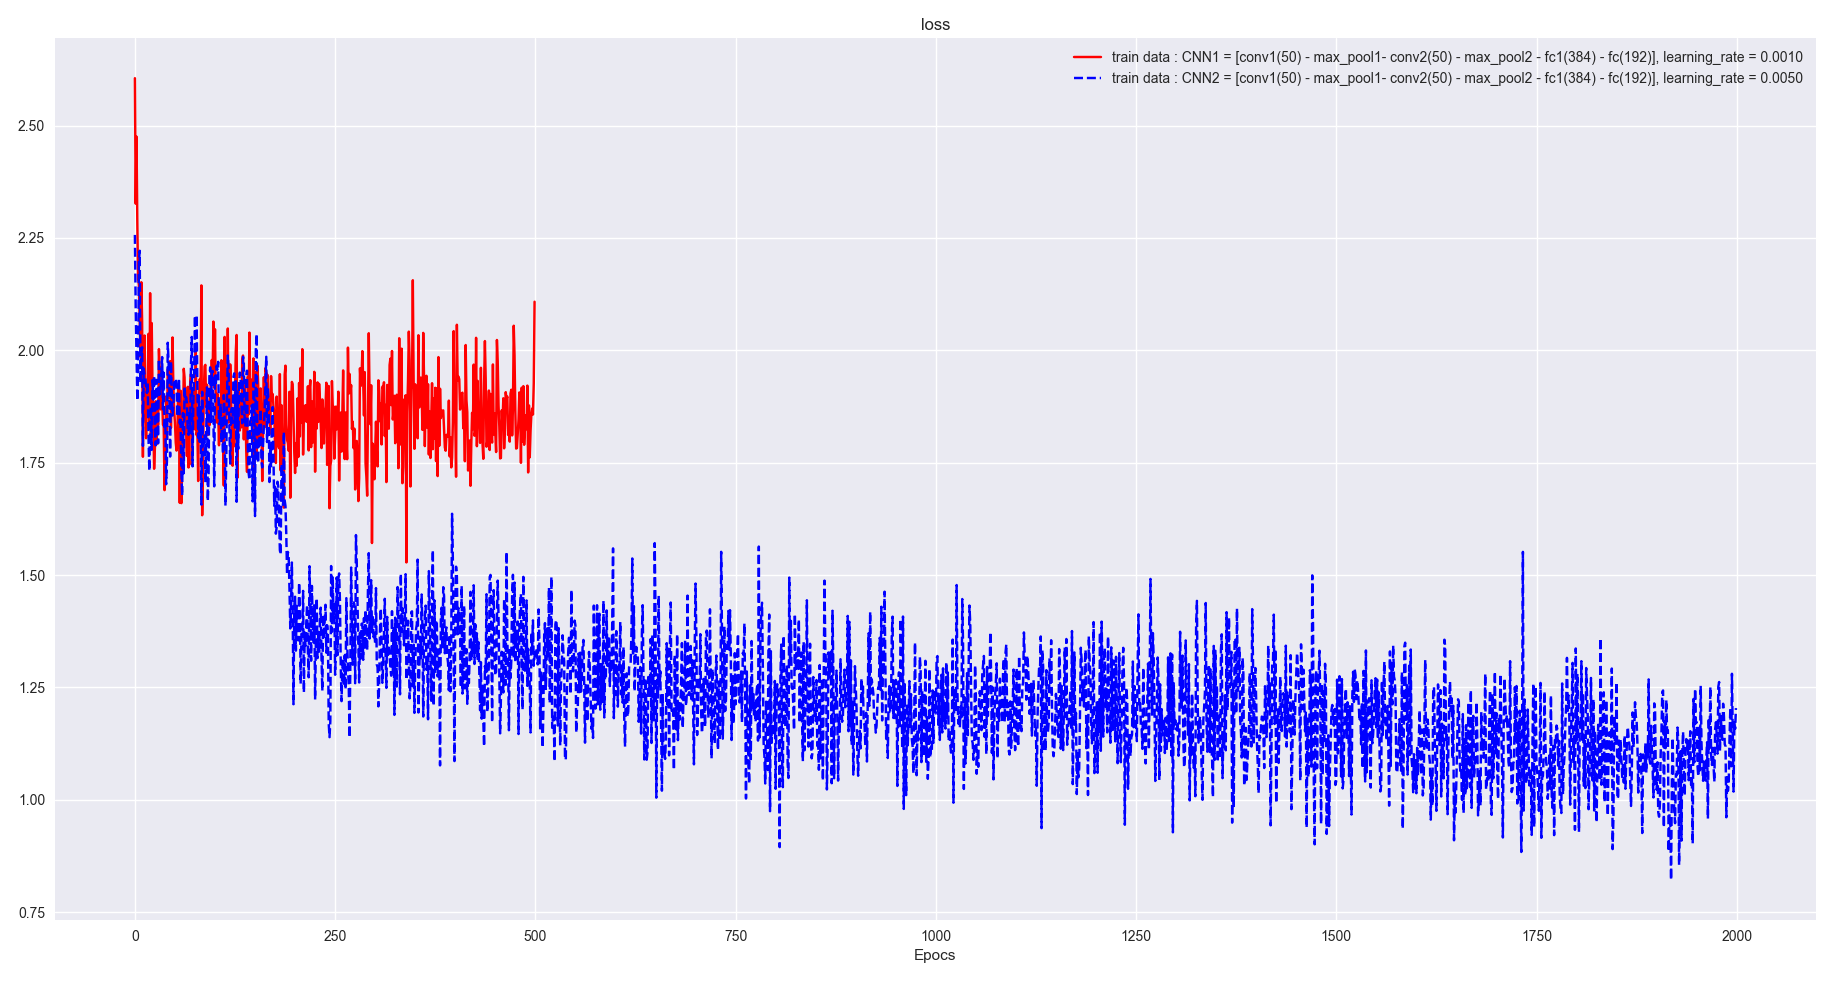Click the 2.50 tick label on y-axis
The width and height of the screenshot is (1834, 981).
tap(30, 126)
